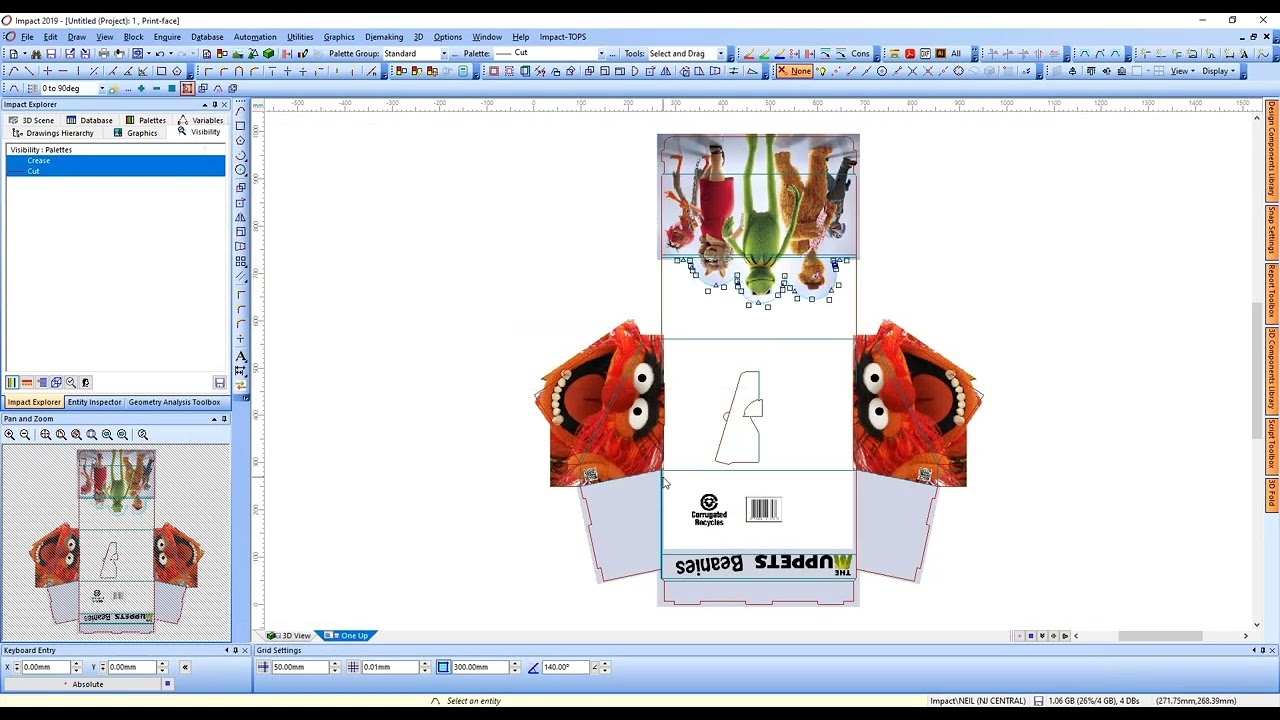The width and height of the screenshot is (1280, 720).
Task: Open the Palette 'Cut' dropdown
Action: coord(601,53)
